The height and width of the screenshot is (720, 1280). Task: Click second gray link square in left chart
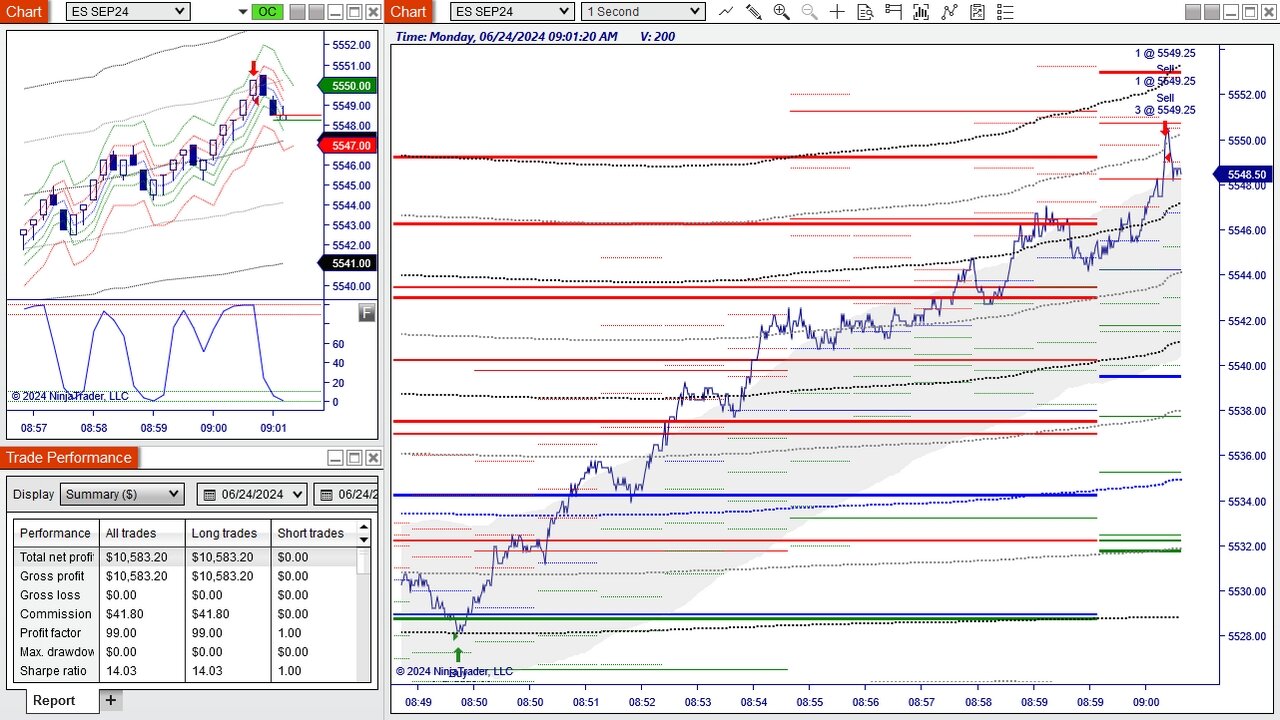pos(316,12)
